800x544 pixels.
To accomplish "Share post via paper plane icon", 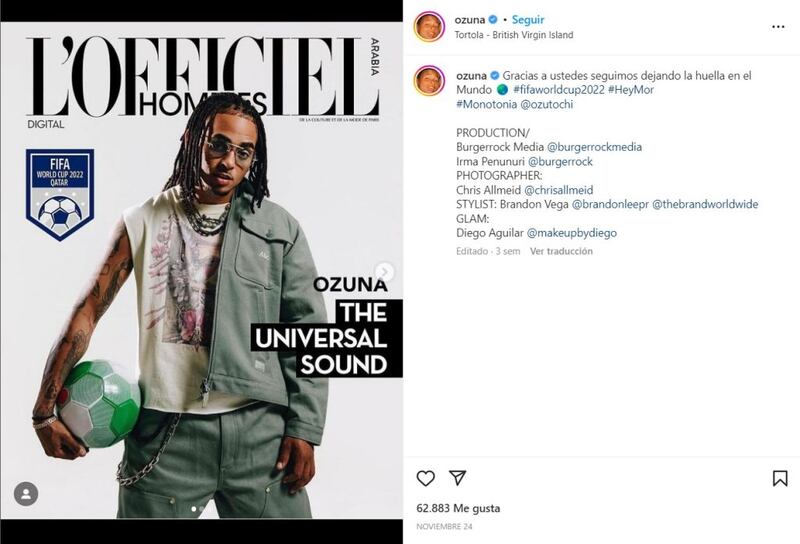I will pos(458,478).
